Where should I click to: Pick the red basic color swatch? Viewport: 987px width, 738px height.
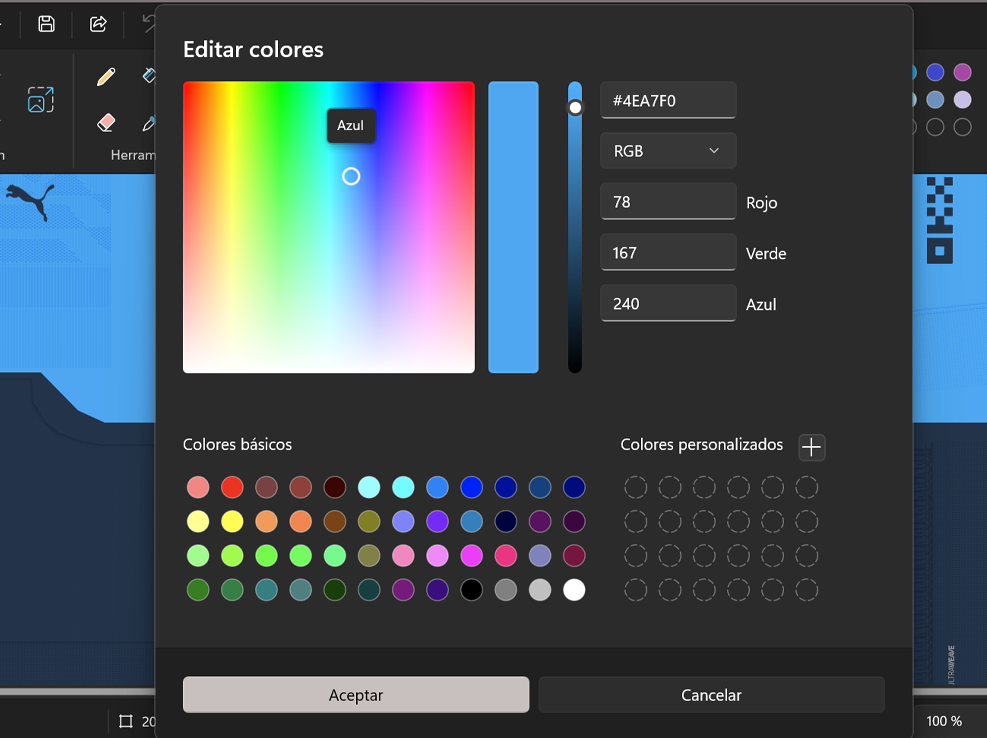[232, 487]
